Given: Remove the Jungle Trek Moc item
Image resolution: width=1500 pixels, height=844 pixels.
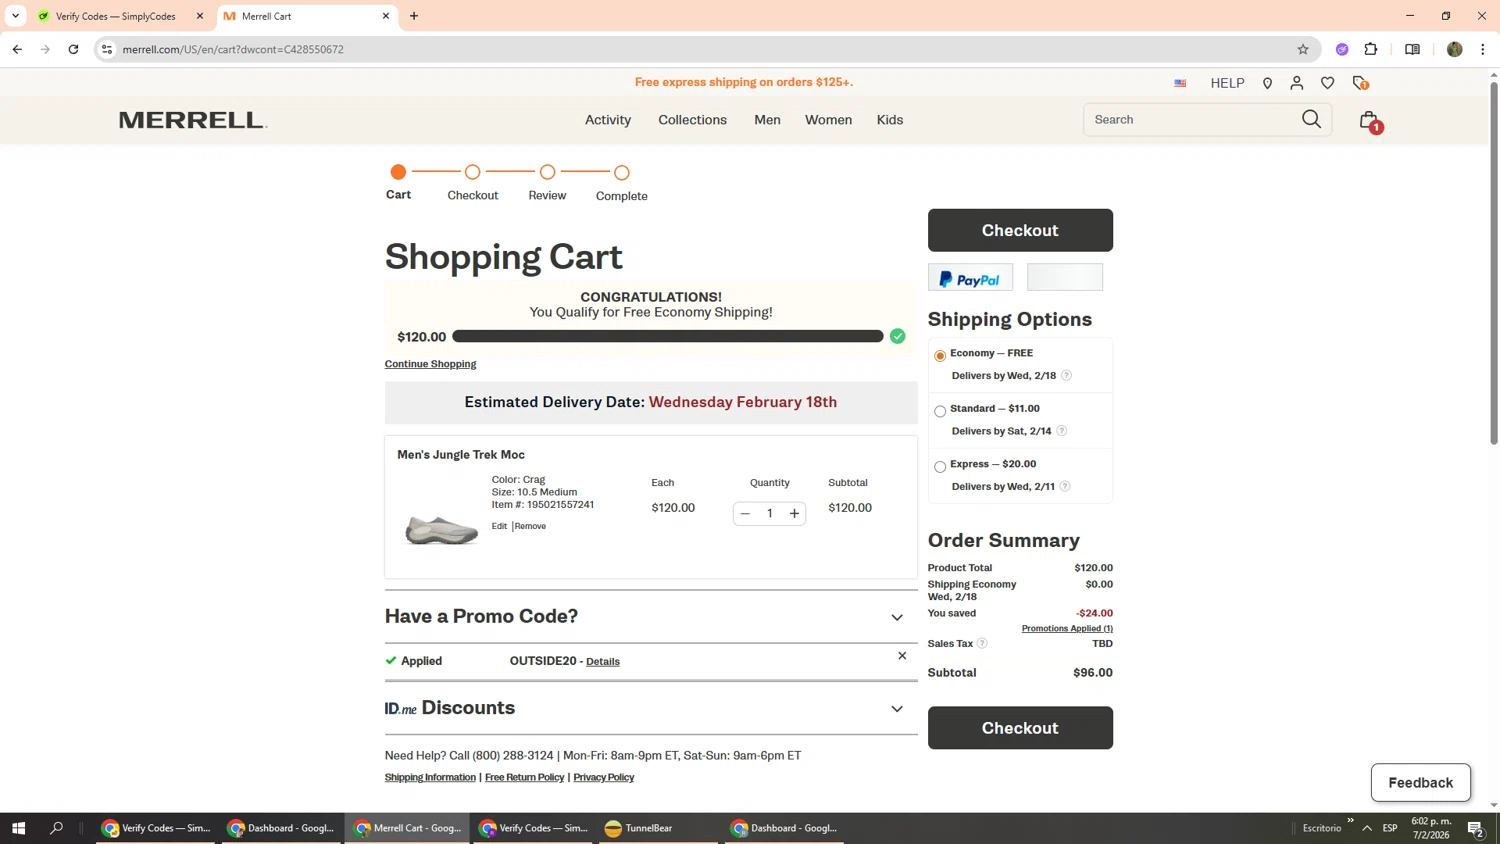Looking at the screenshot, I should (x=530, y=526).
